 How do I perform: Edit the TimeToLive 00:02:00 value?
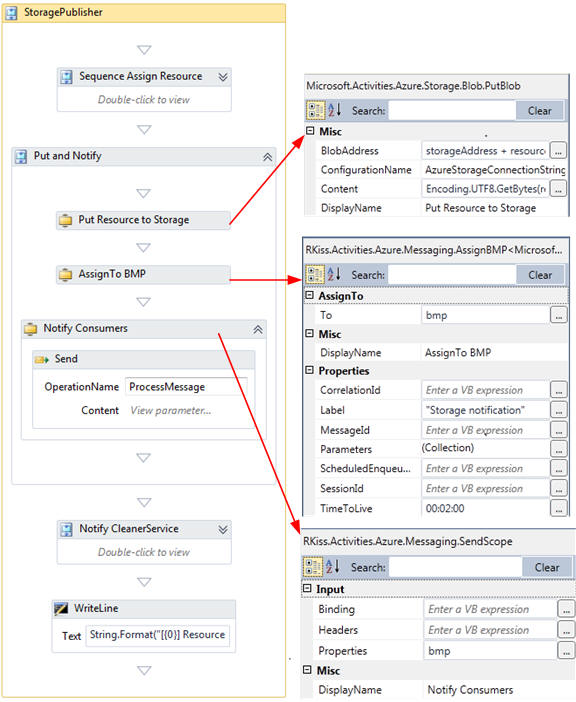coord(485,509)
